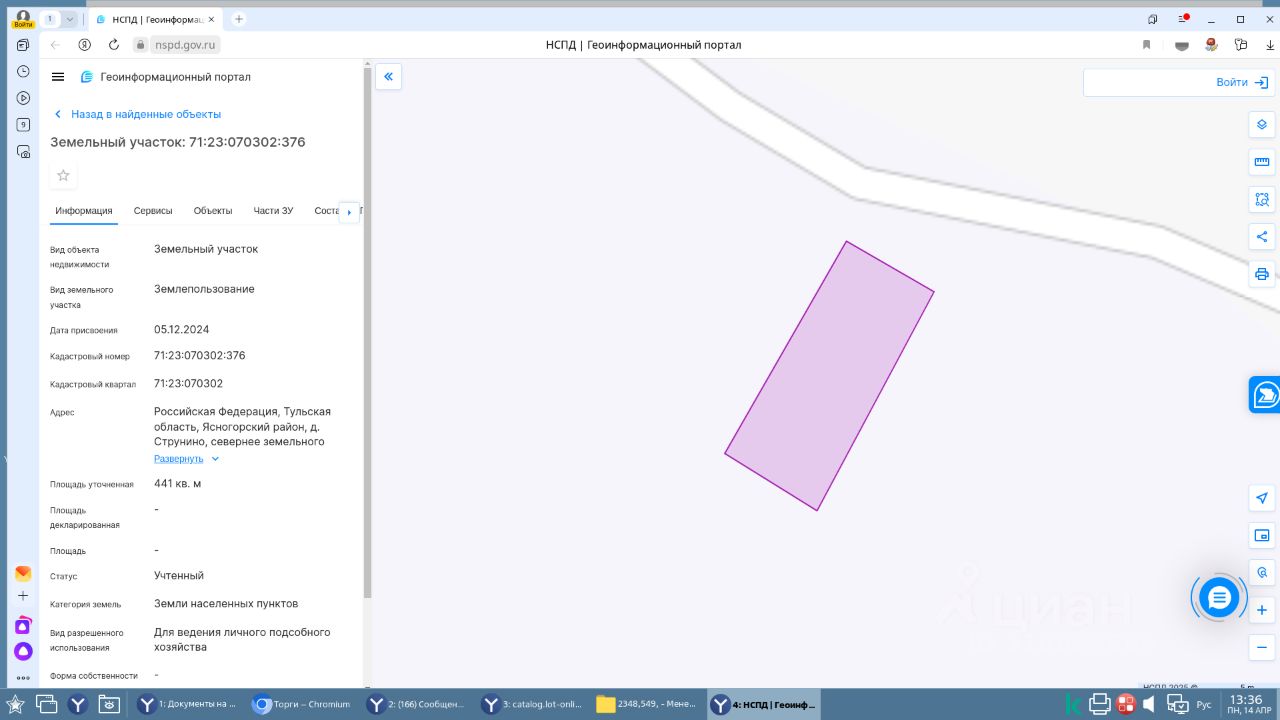The height and width of the screenshot is (720, 1280).
Task: Select the ruler measurement tool
Action: tap(1262, 162)
